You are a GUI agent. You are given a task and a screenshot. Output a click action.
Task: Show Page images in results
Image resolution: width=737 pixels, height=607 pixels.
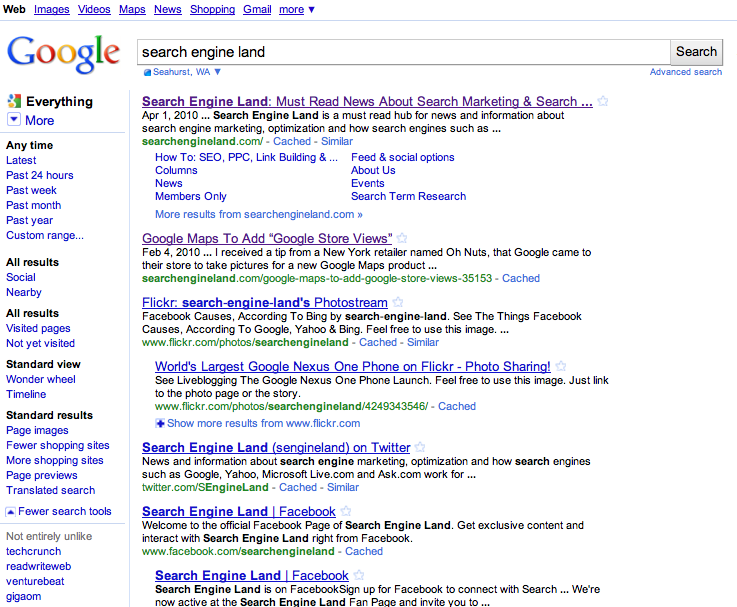pyautogui.click(x=37, y=430)
